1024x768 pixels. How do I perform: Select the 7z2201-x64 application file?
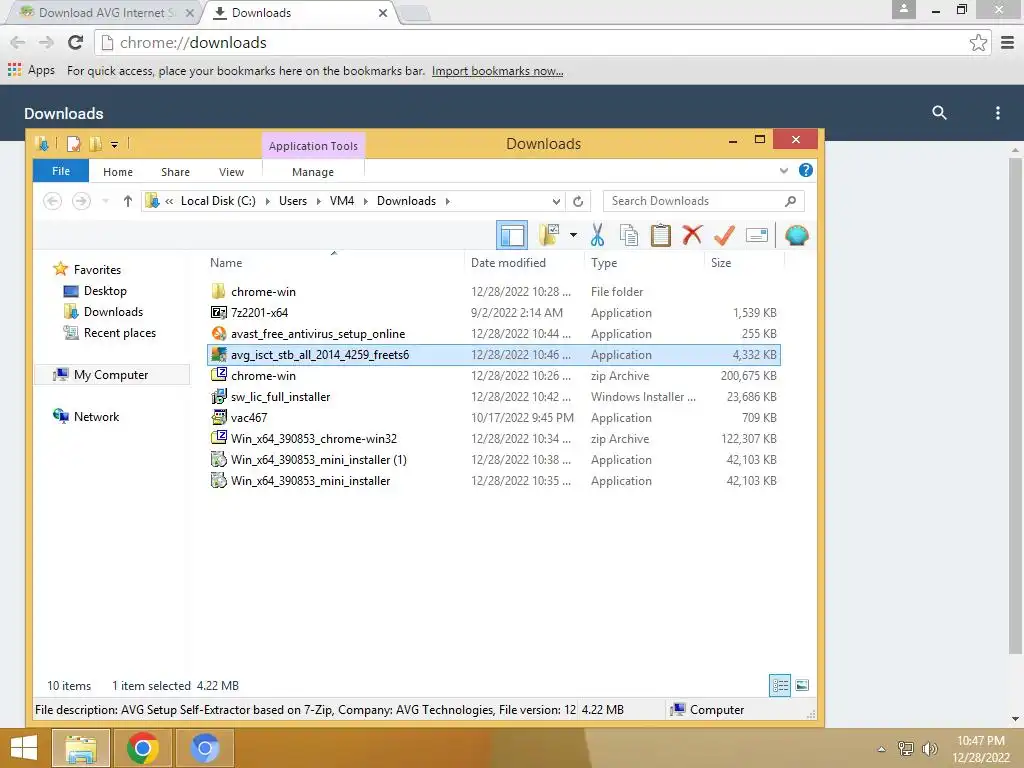coord(494,312)
